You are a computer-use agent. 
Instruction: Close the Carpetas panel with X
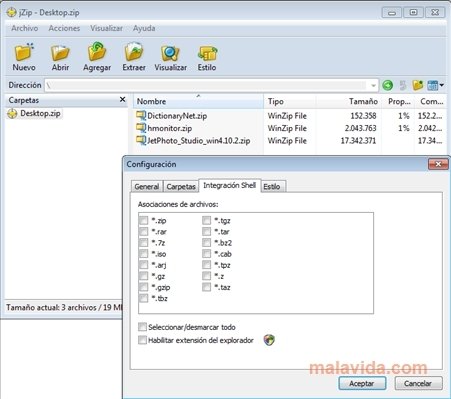point(122,100)
